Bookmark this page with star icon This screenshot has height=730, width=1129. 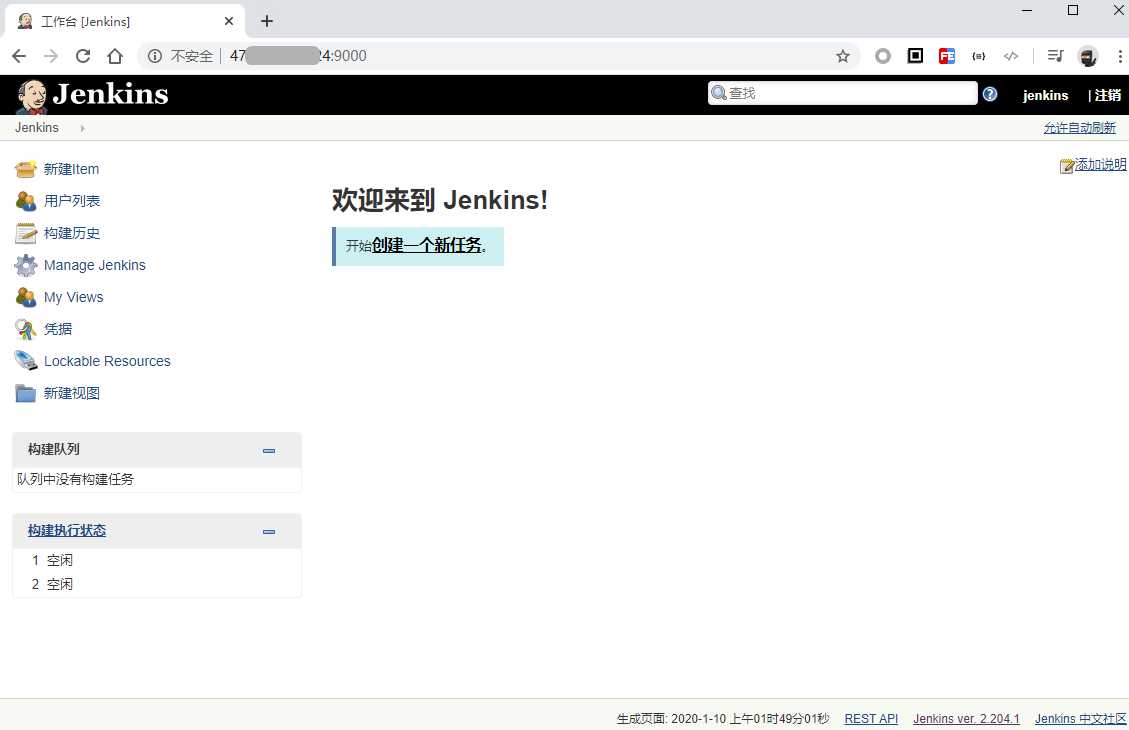coord(842,56)
